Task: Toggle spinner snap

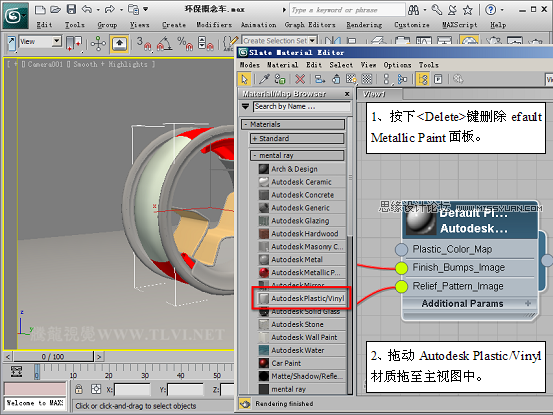Action: (205, 44)
